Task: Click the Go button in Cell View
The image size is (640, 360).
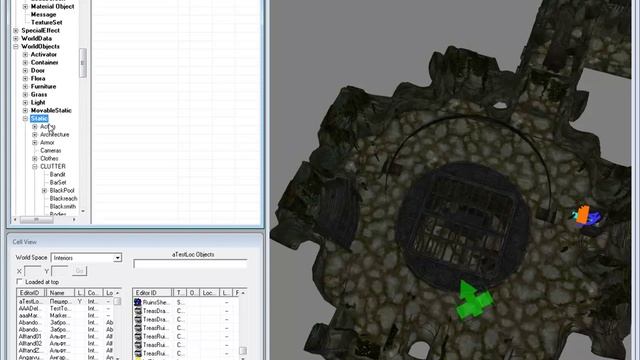Action: [x=80, y=271]
